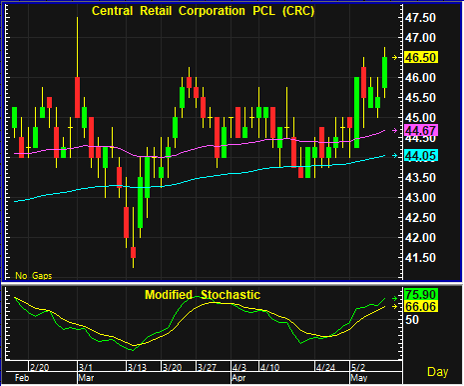
Task: Click the 4/10 date marker
Action: pyautogui.click(x=270, y=367)
